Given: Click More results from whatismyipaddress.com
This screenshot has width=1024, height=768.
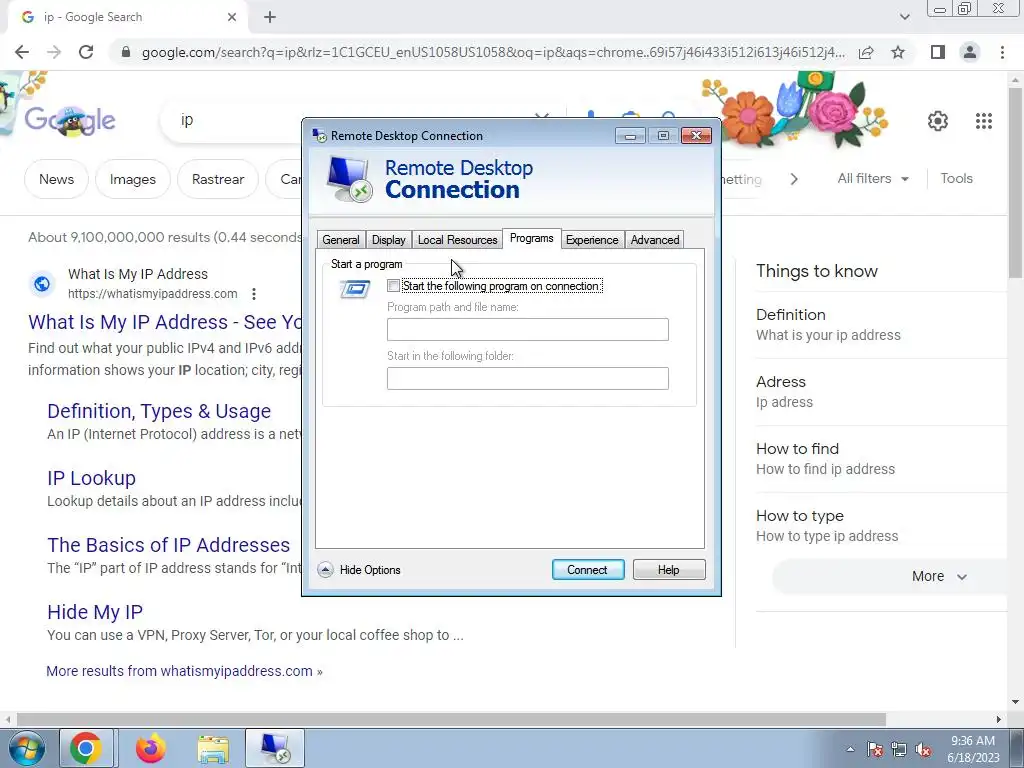Looking at the screenshot, I should [x=184, y=671].
